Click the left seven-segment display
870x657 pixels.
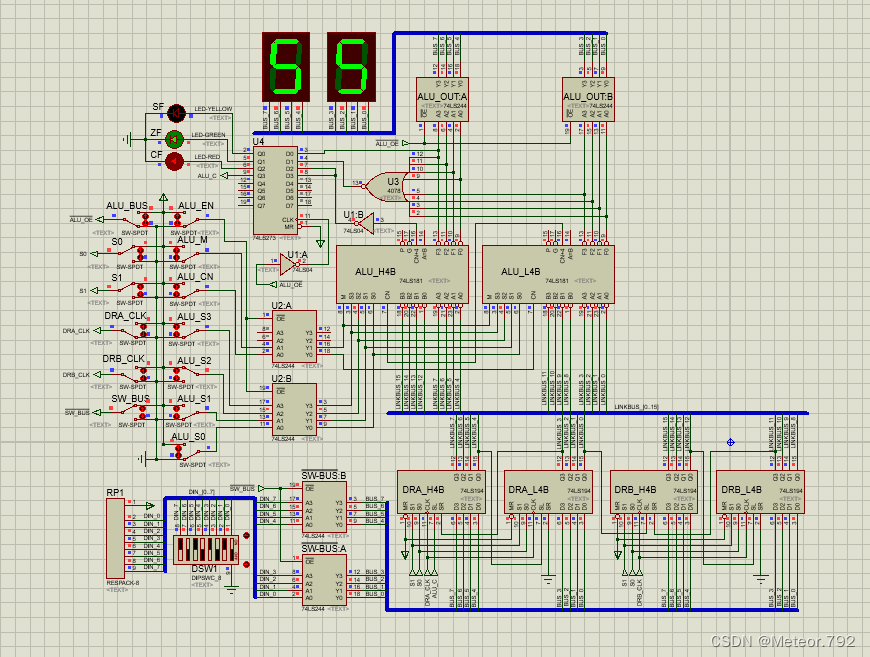(x=286, y=67)
